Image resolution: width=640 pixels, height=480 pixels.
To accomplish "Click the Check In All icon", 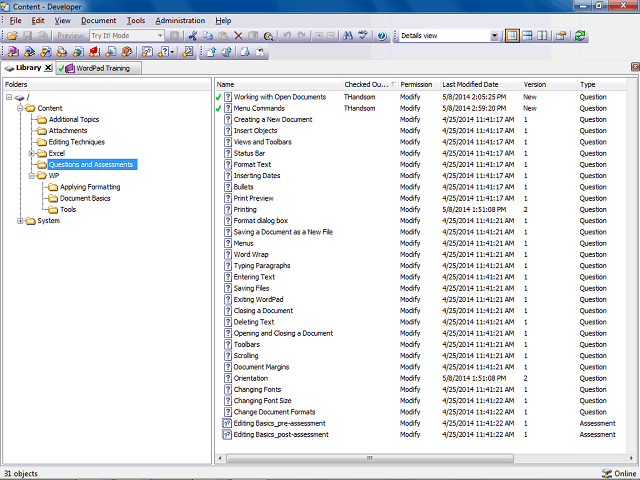I will (x=227, y=52).
